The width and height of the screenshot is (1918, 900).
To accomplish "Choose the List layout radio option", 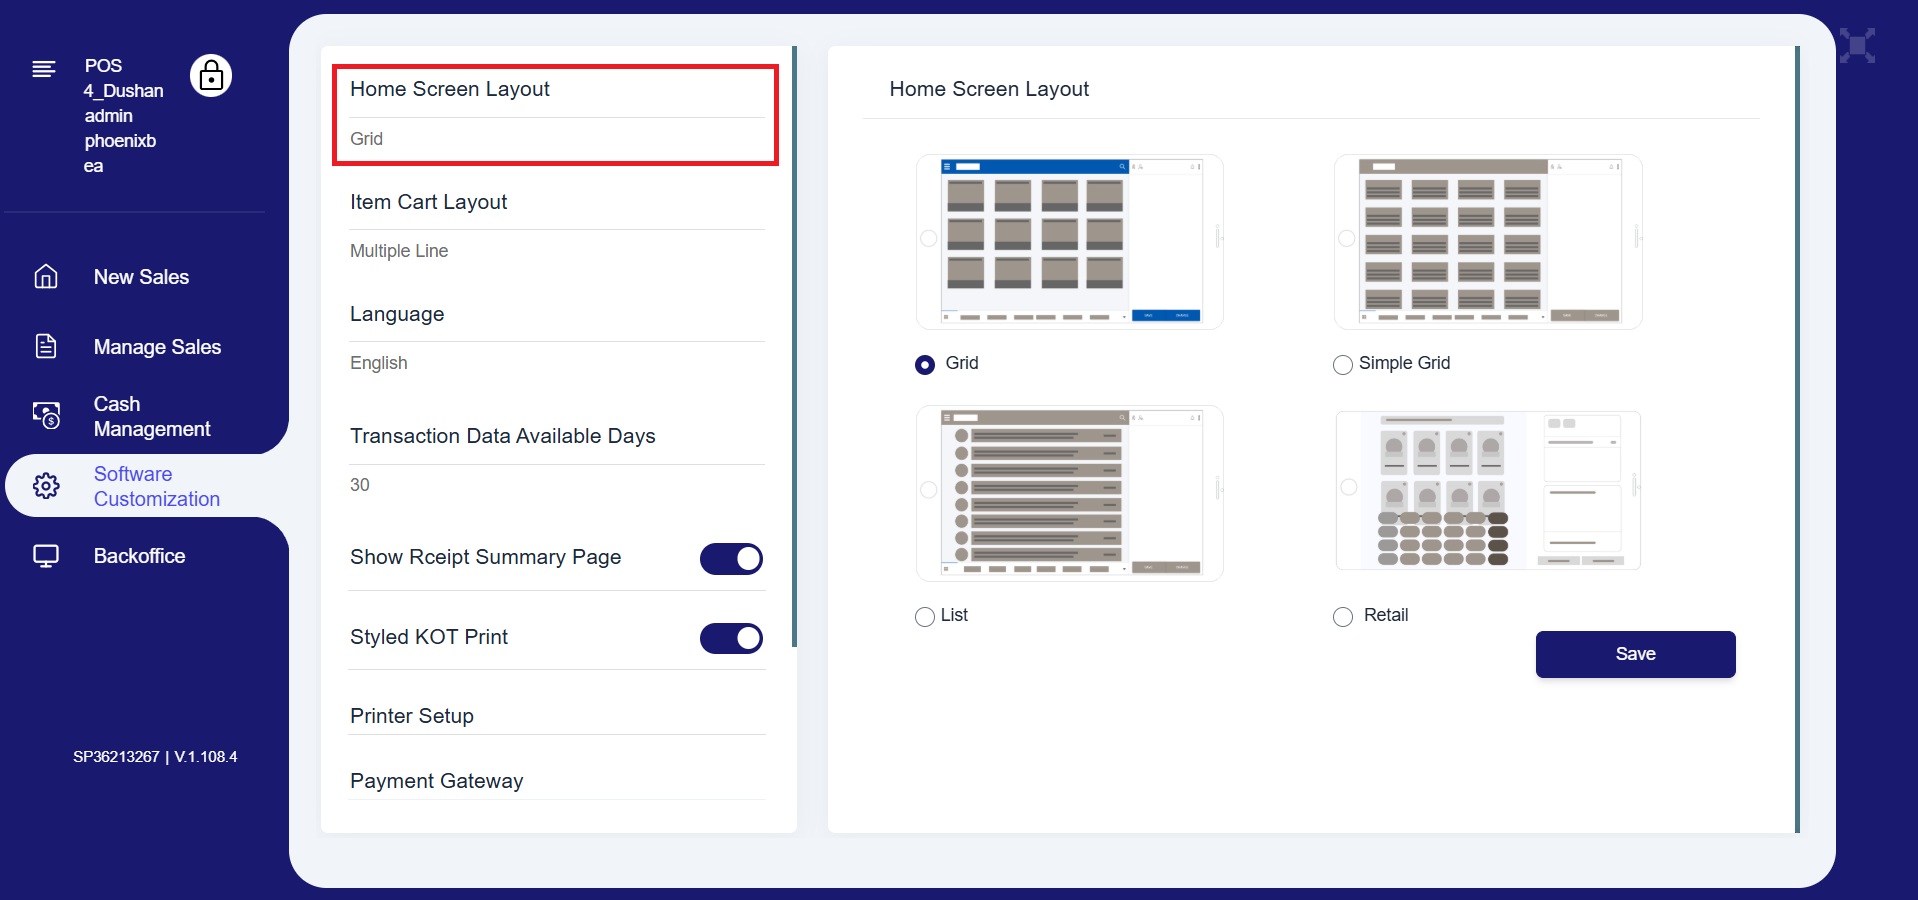I will (x=925, y=617).
